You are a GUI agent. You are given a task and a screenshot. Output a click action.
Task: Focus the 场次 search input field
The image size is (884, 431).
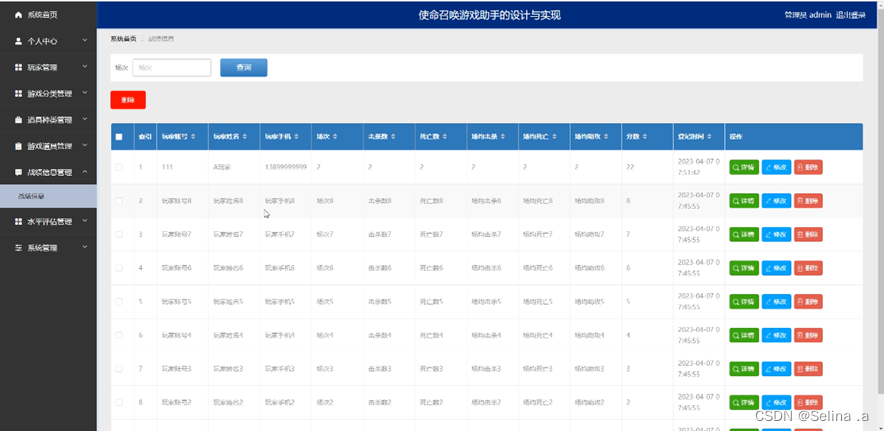[171, 68]
